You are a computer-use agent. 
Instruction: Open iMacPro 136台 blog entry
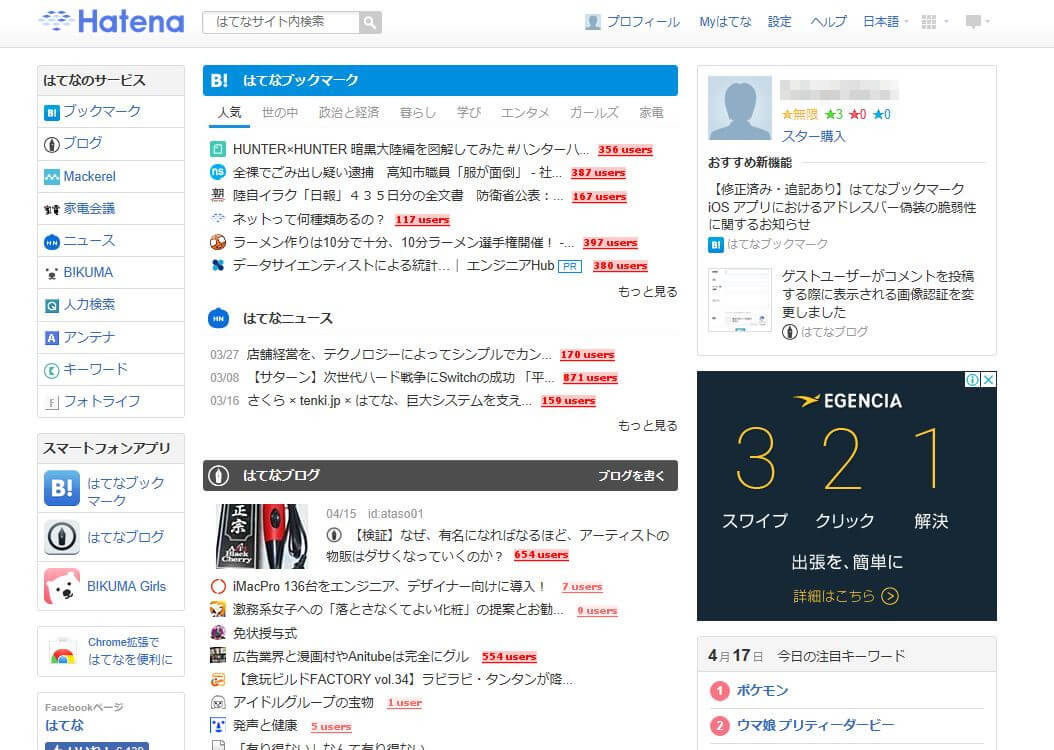coord(389,587)
